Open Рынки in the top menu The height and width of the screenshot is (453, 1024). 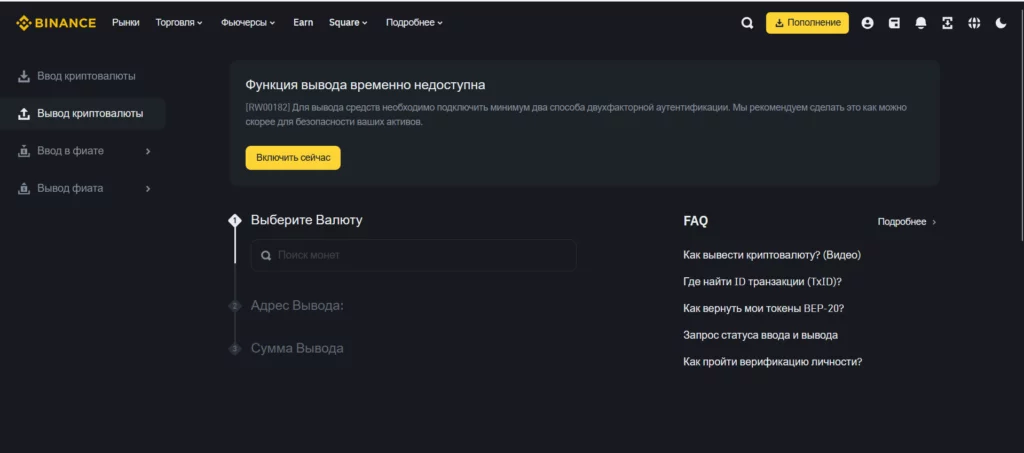(x=126, y=22)
